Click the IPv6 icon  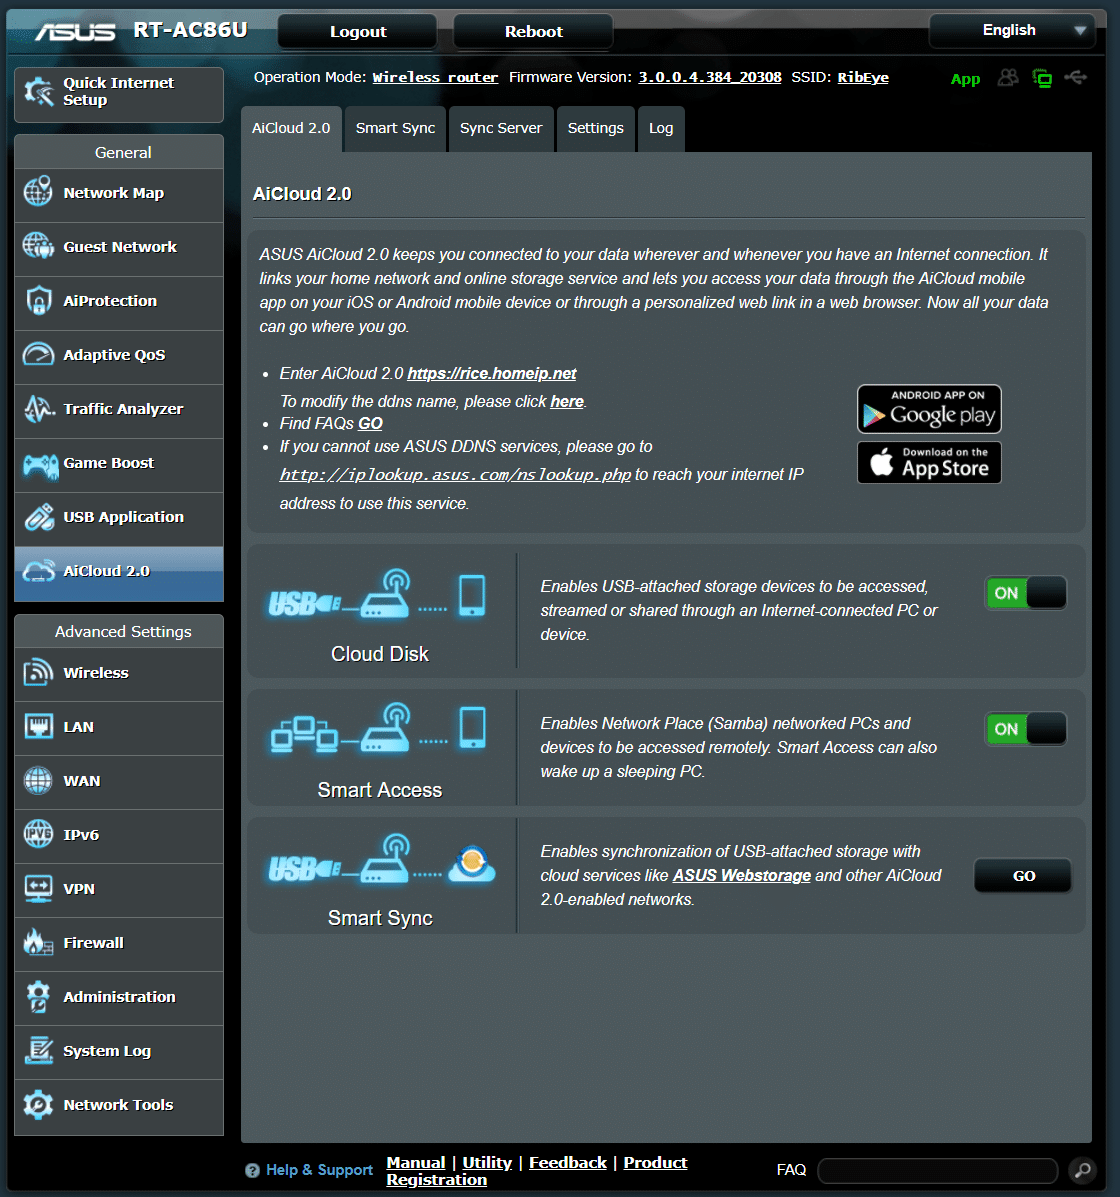(38, 834)
